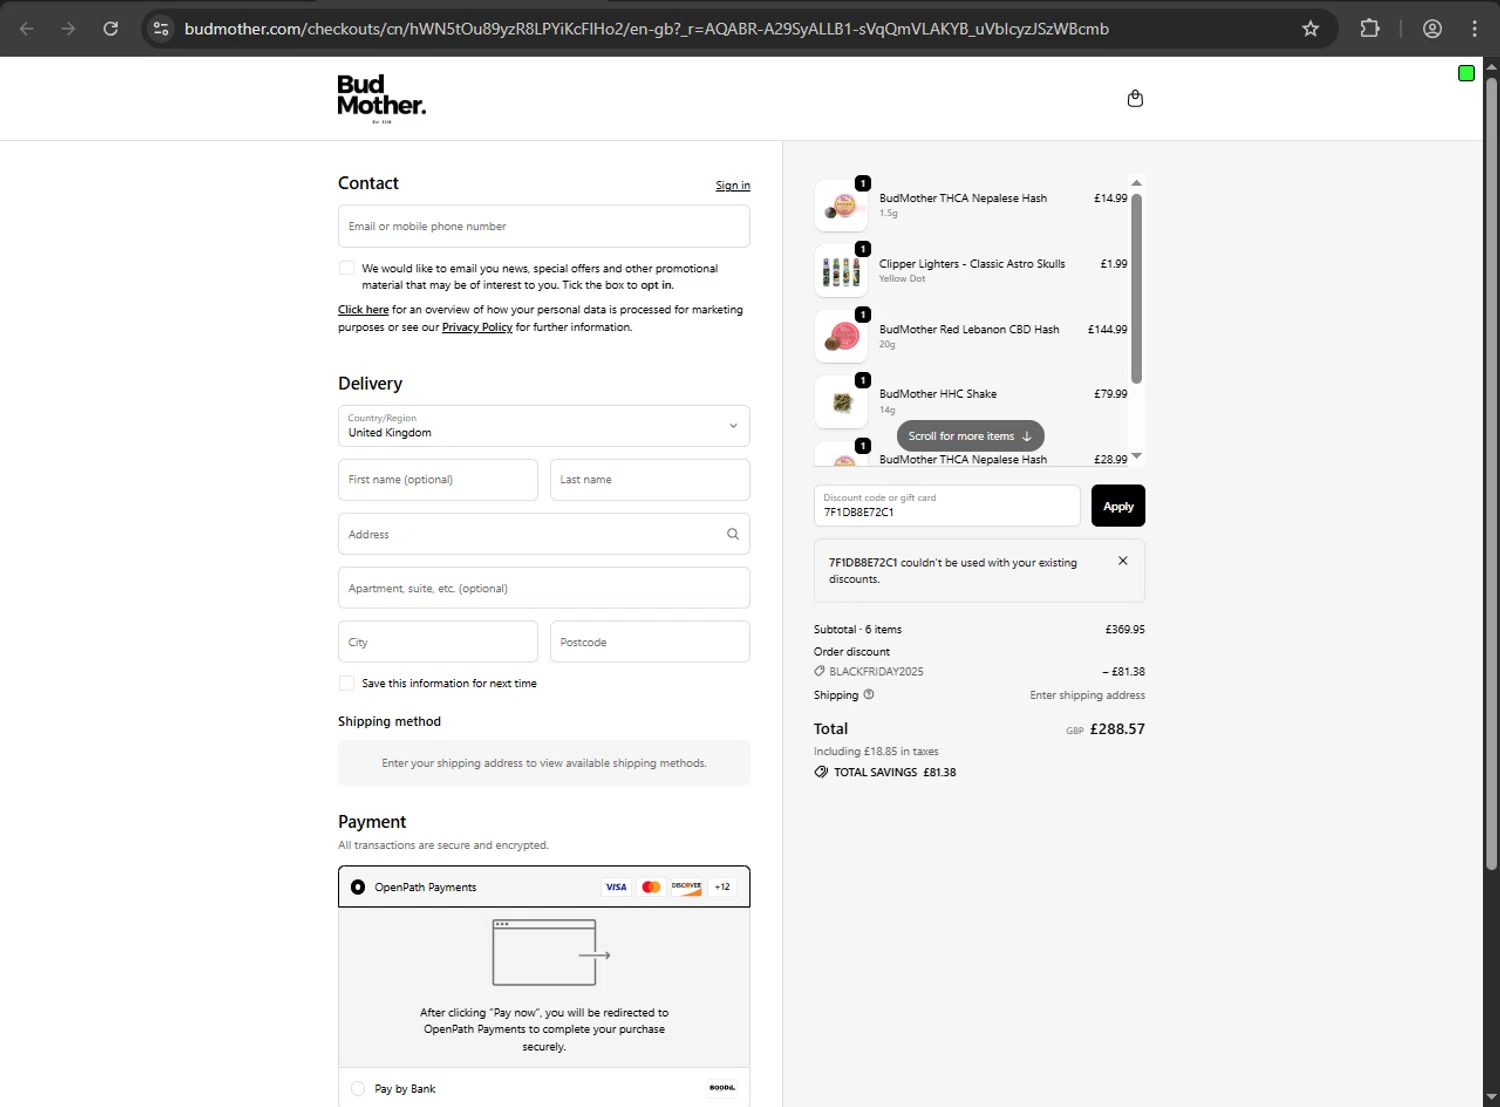The image size is (1500, 1107).
Task: Open the browser extensions puzzle icon
Action: [1370, 29]
